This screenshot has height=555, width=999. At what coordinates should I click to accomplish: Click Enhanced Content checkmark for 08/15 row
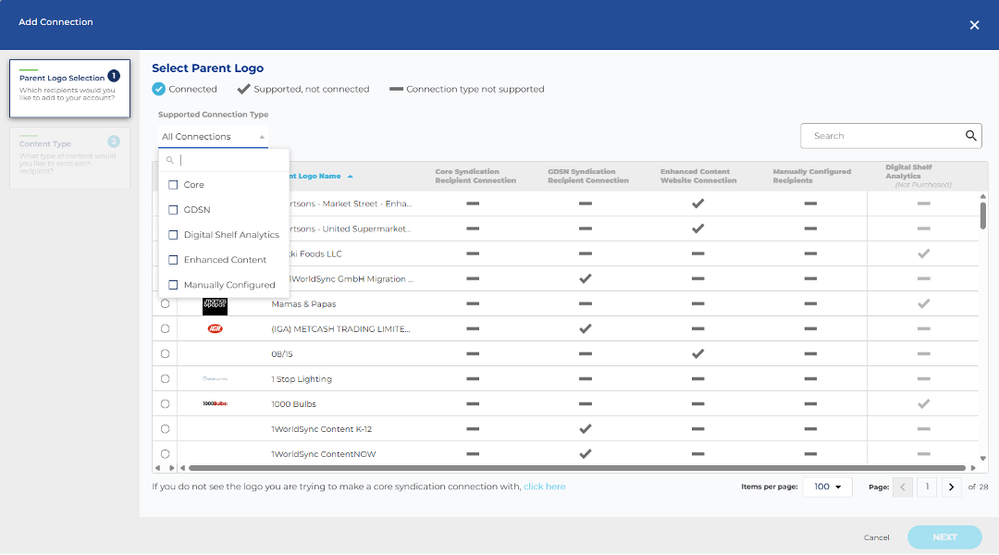[698, 354]
